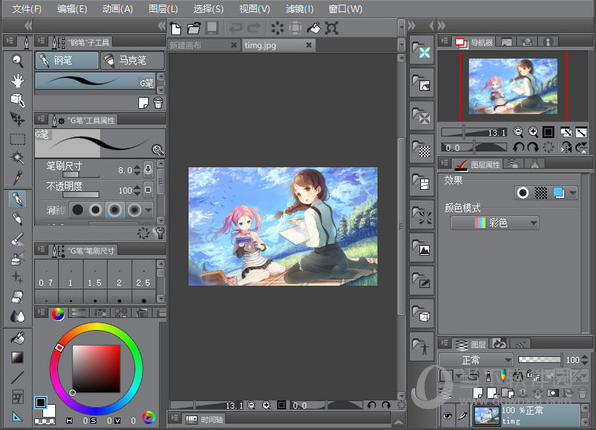Select the 马克笔 marker sub tool
The height and width of the screenshot is (430, 596).
(x=132, y=60)
